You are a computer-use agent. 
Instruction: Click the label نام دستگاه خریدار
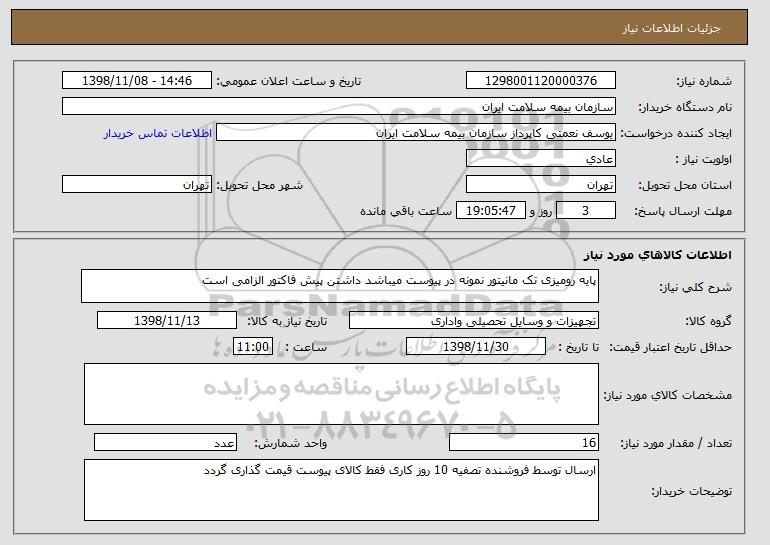click(685, 108)
